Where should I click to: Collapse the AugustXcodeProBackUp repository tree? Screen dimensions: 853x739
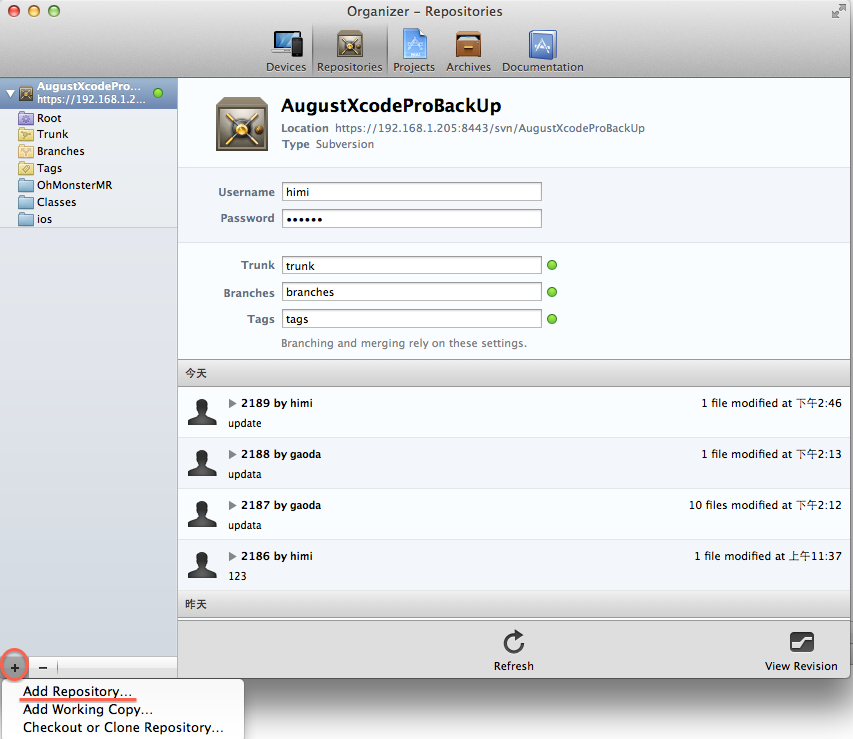(10, 93)
